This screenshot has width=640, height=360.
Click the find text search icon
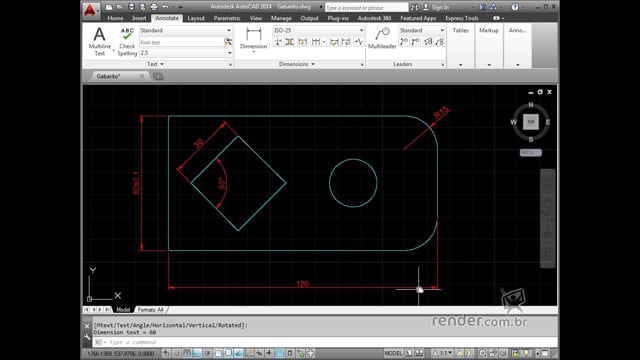[228, 42]
